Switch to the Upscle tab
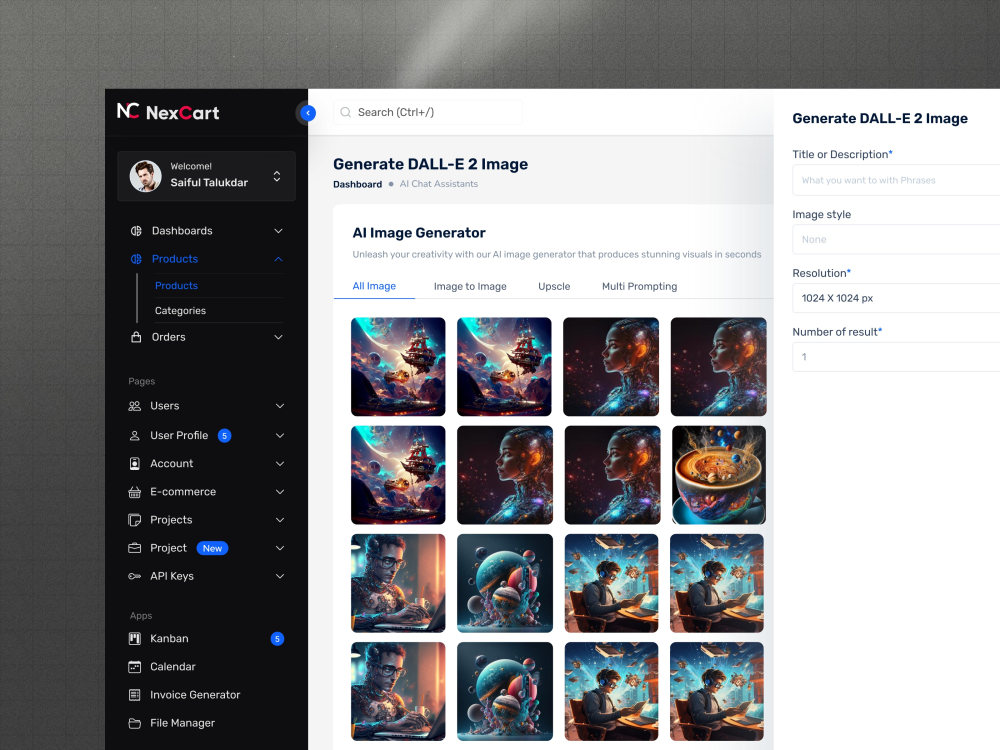Viewport: 1000px width, 750px height. pyautogui.click(x=554, y=286)
